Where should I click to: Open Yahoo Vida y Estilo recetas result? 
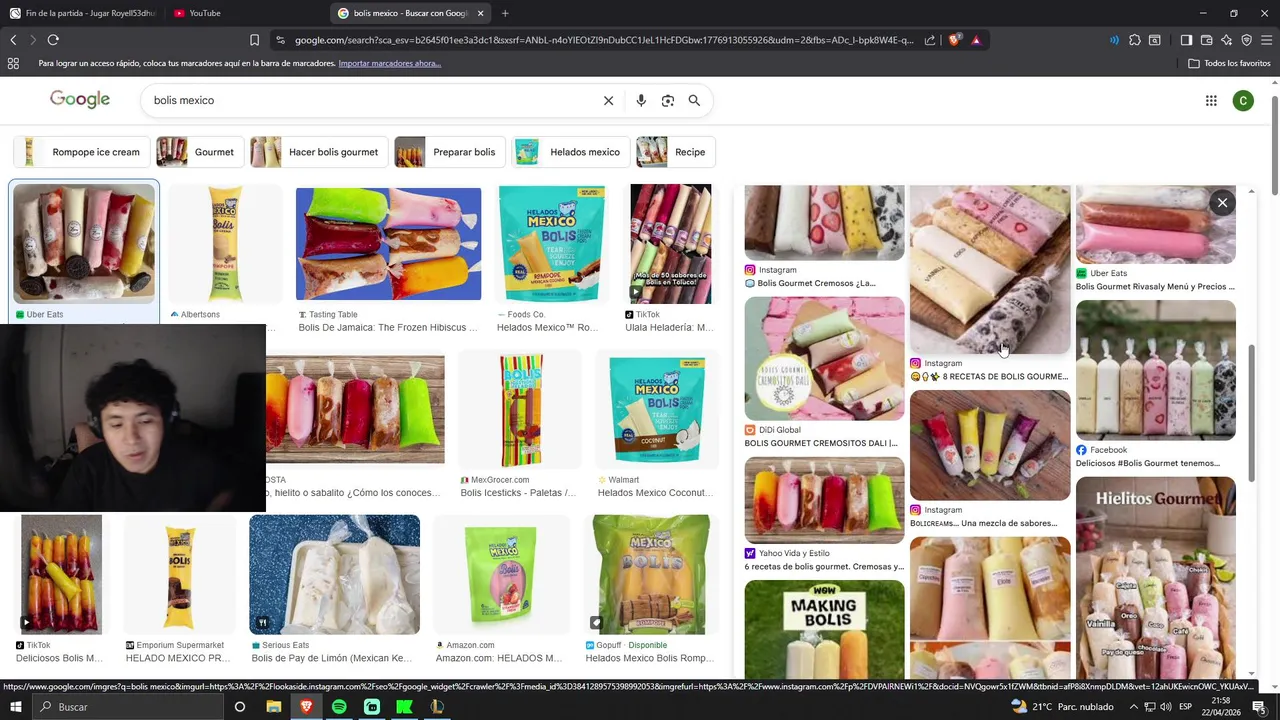824,500
